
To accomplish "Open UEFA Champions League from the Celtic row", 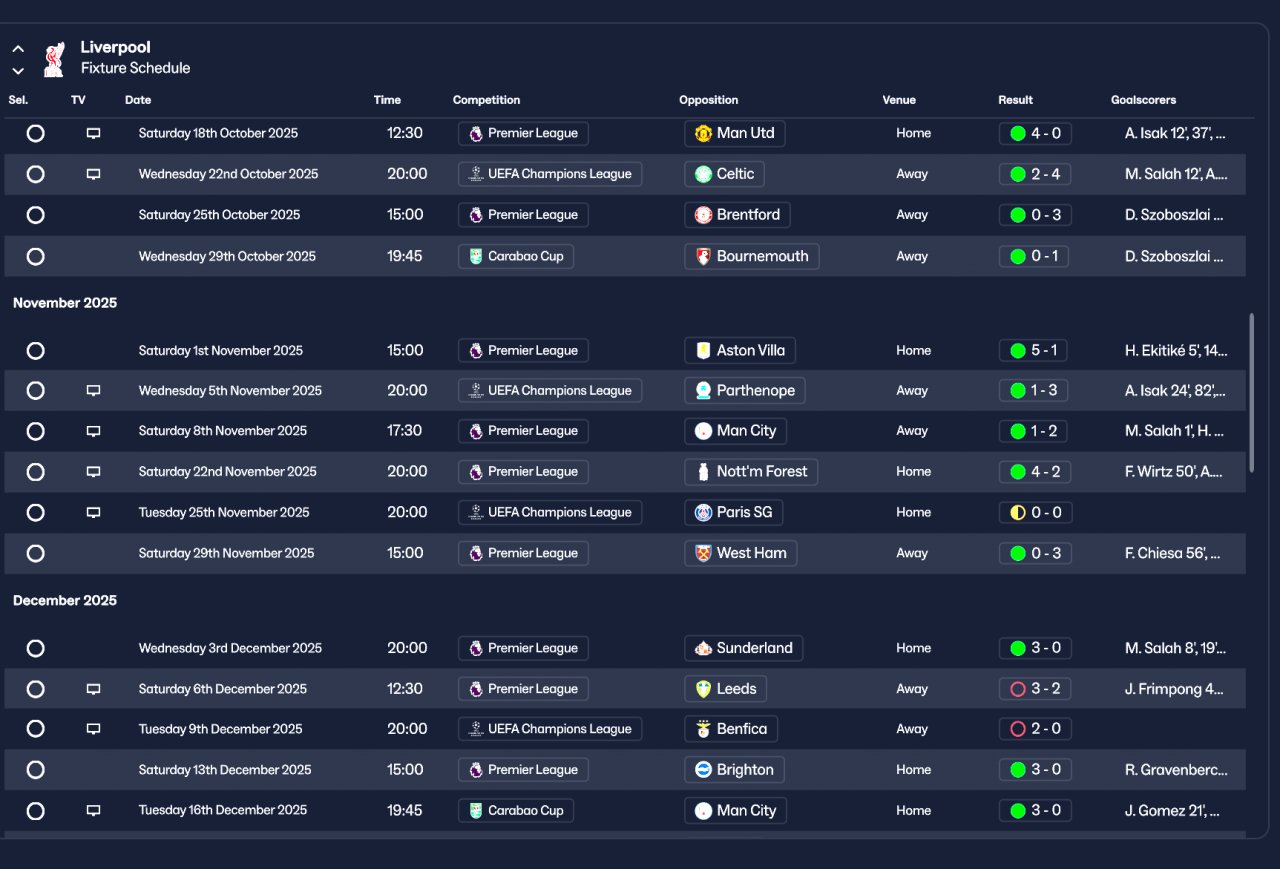I will click(x=550, y=174).
